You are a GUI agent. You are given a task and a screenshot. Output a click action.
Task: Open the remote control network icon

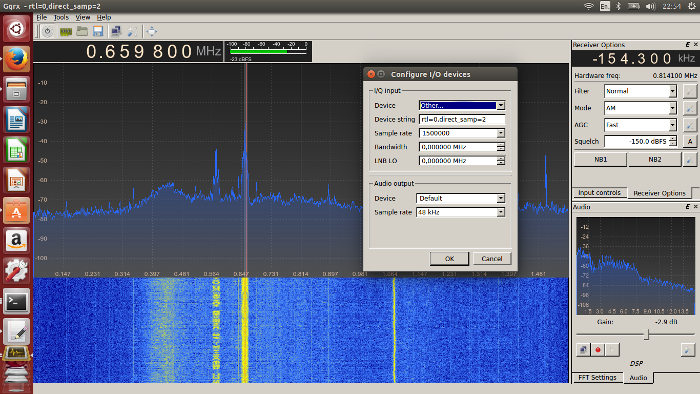(116, 31)
